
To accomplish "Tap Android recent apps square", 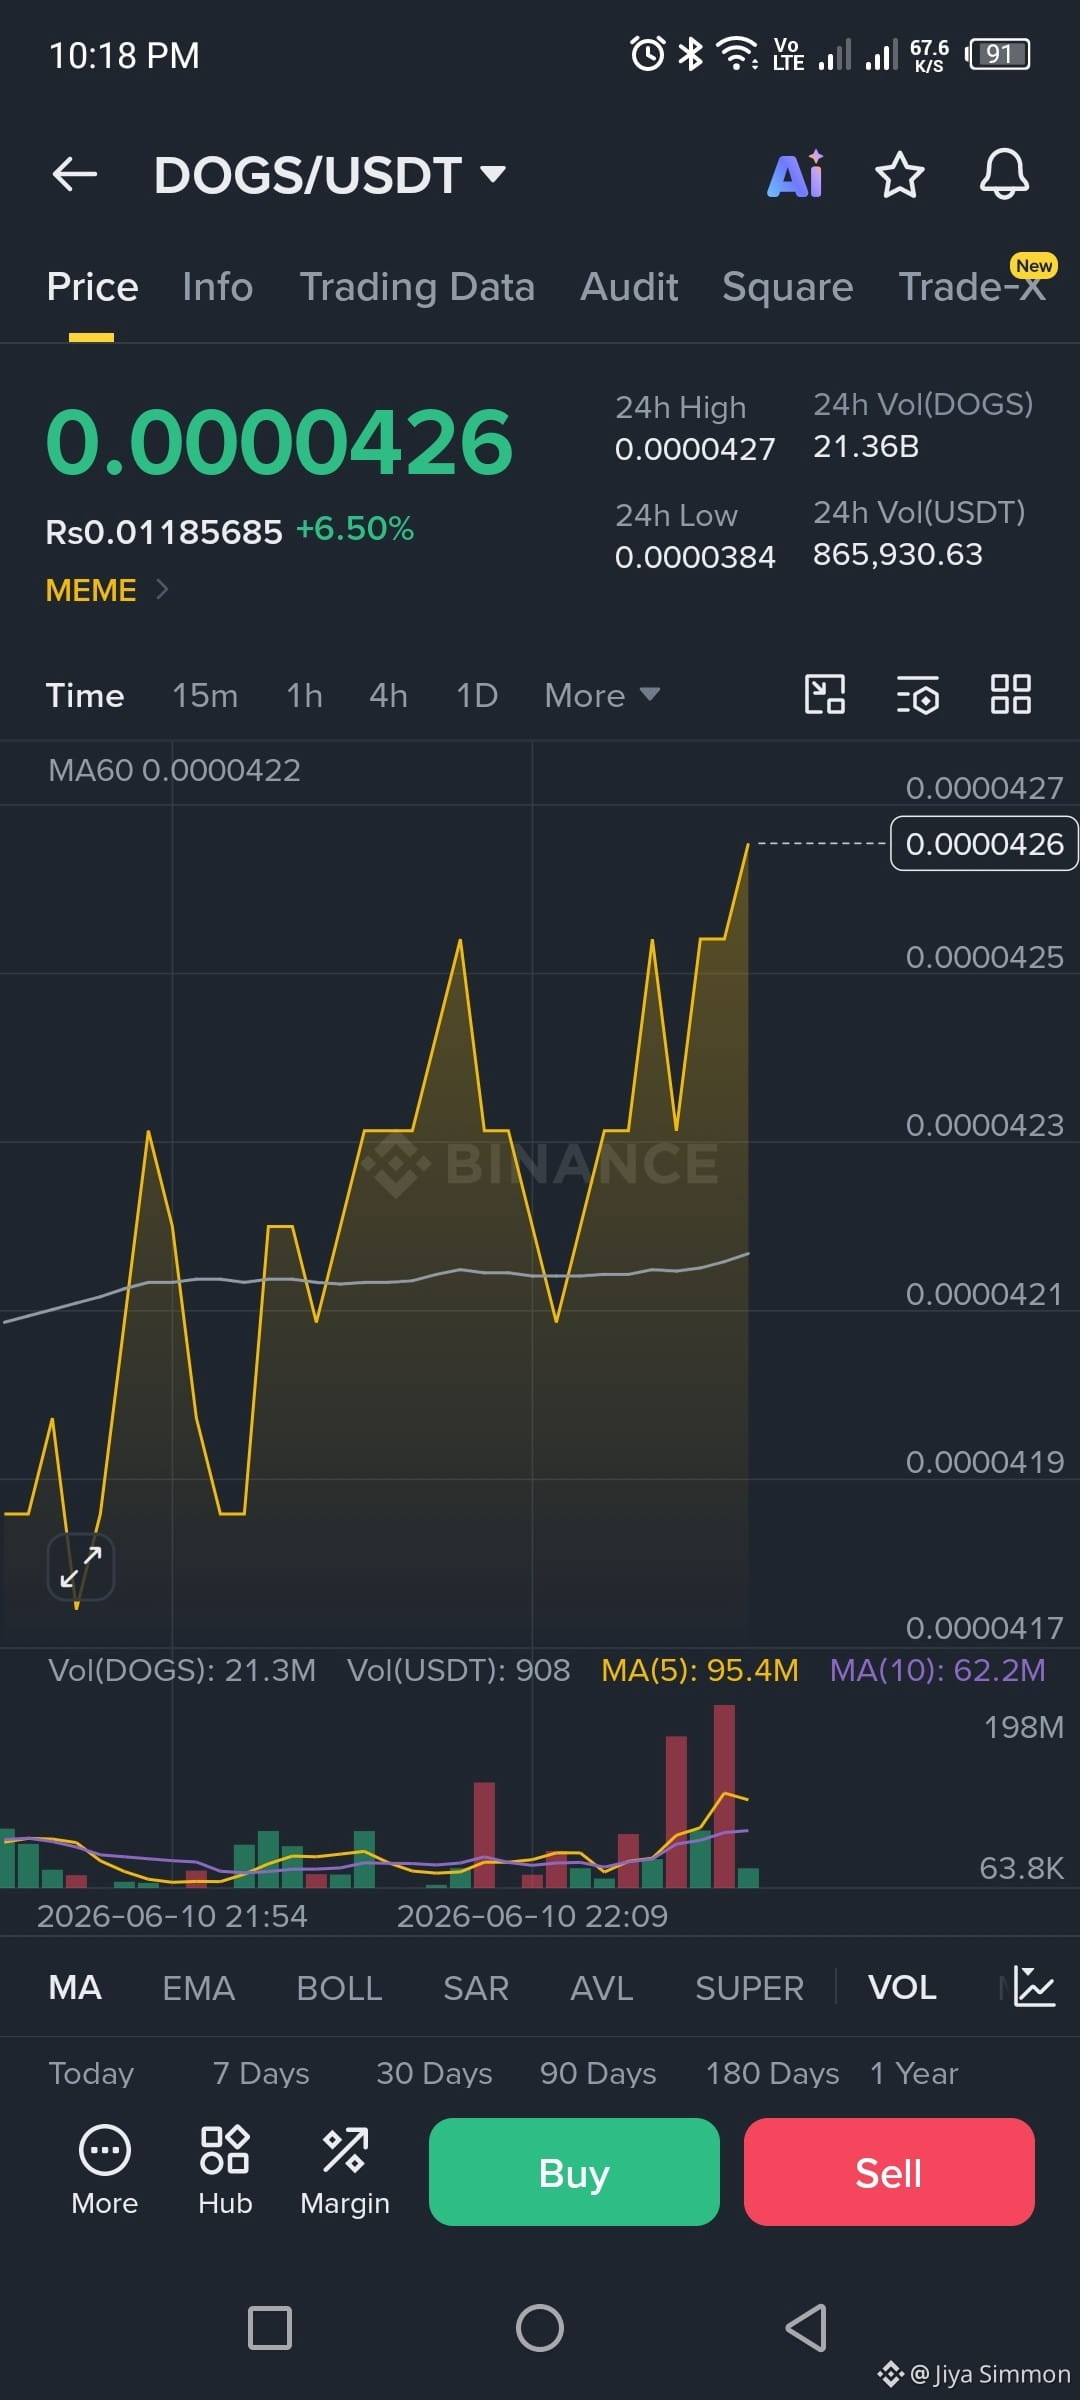I will pyautogui.click(x=270, y=2327).
